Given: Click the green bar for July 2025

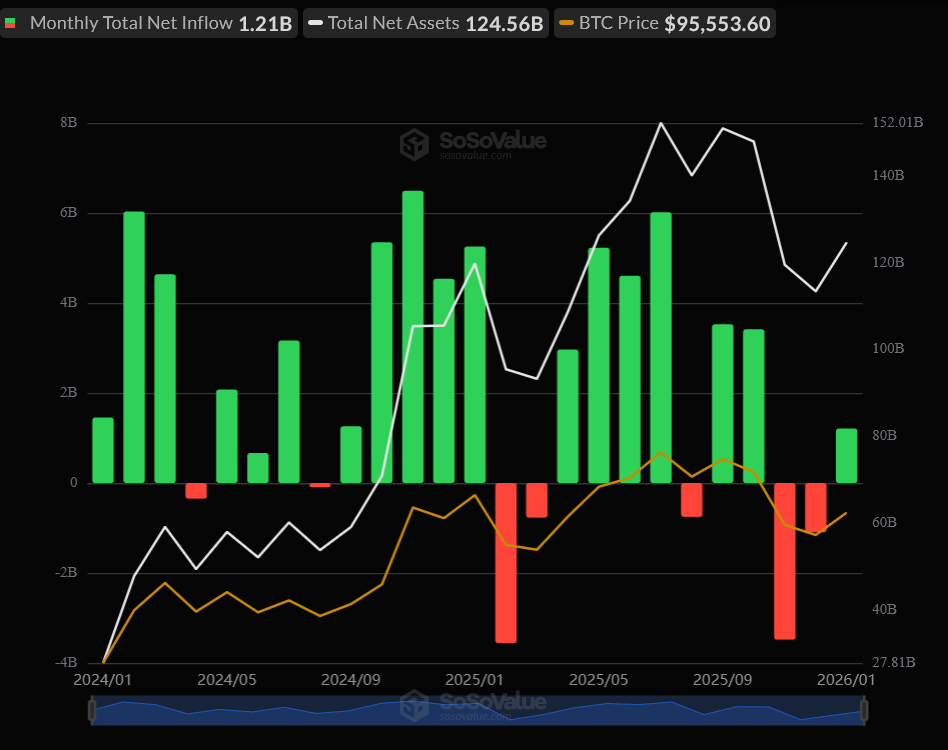Looking at the screenshot, I should tap(661, 347).
